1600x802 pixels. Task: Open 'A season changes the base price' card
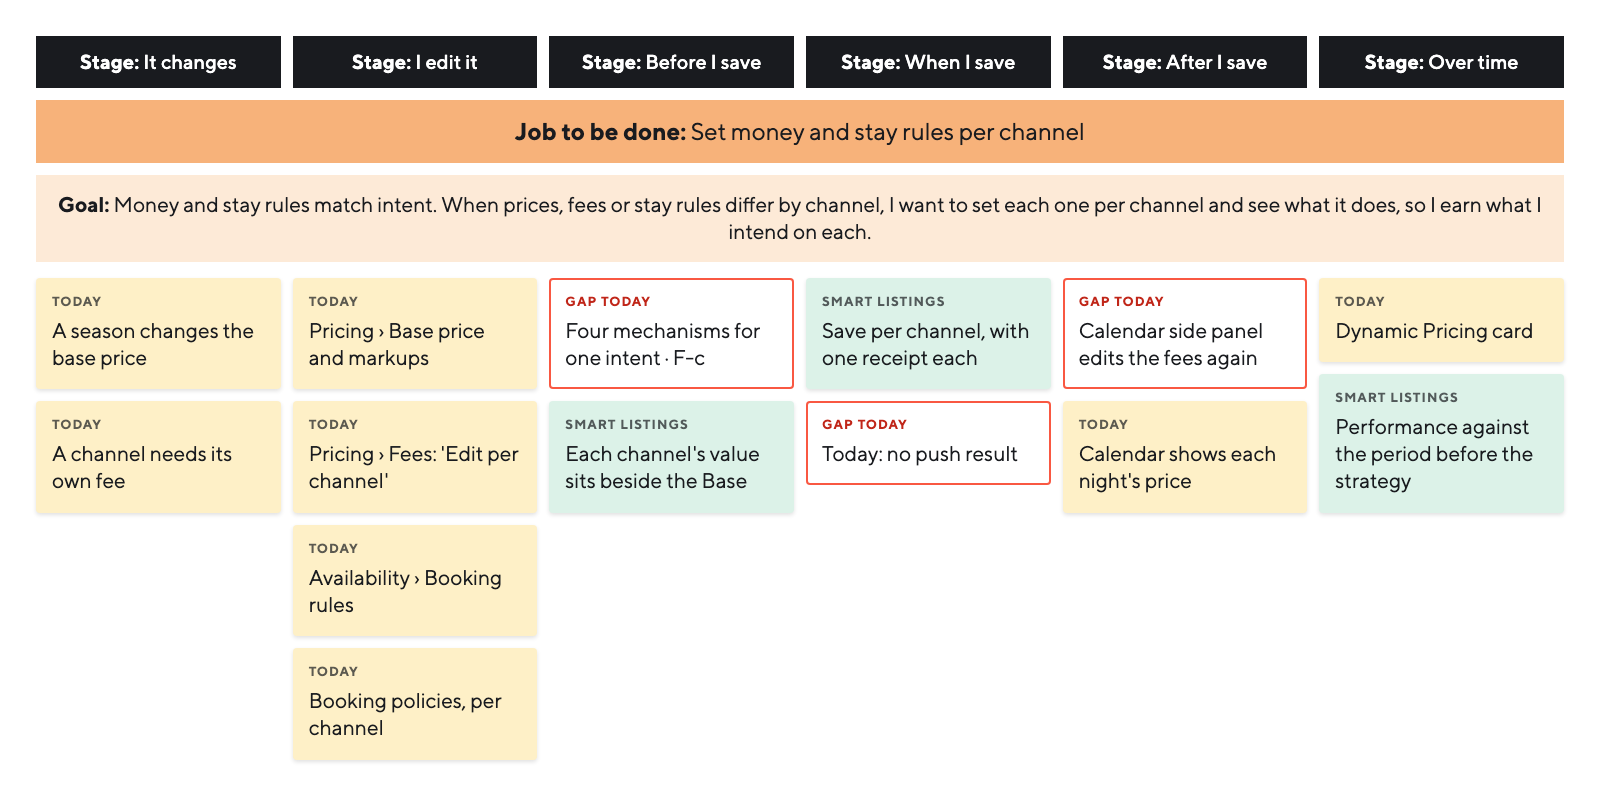click(158, 333)
